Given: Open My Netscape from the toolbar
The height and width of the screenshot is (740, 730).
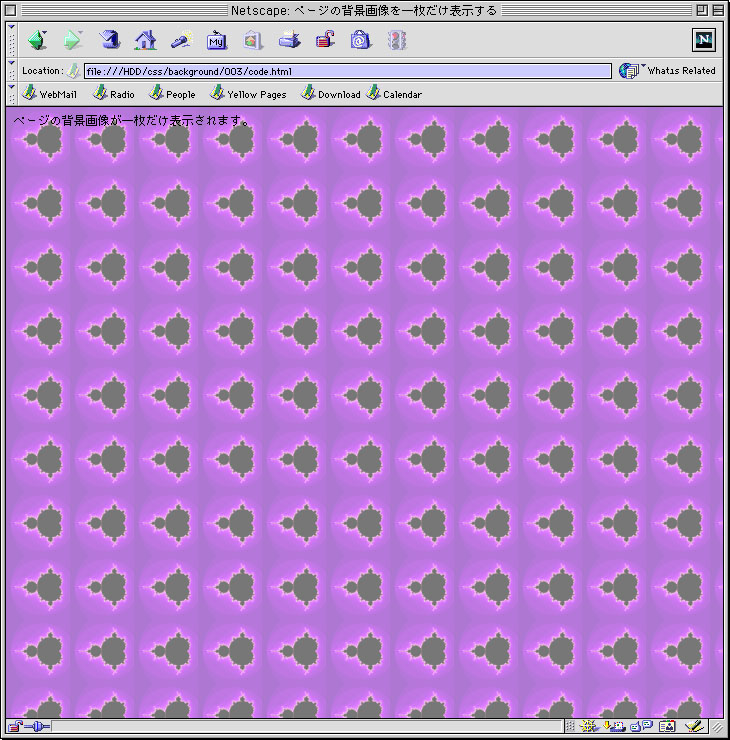Looking at the screenshot, I should (216, 41).
